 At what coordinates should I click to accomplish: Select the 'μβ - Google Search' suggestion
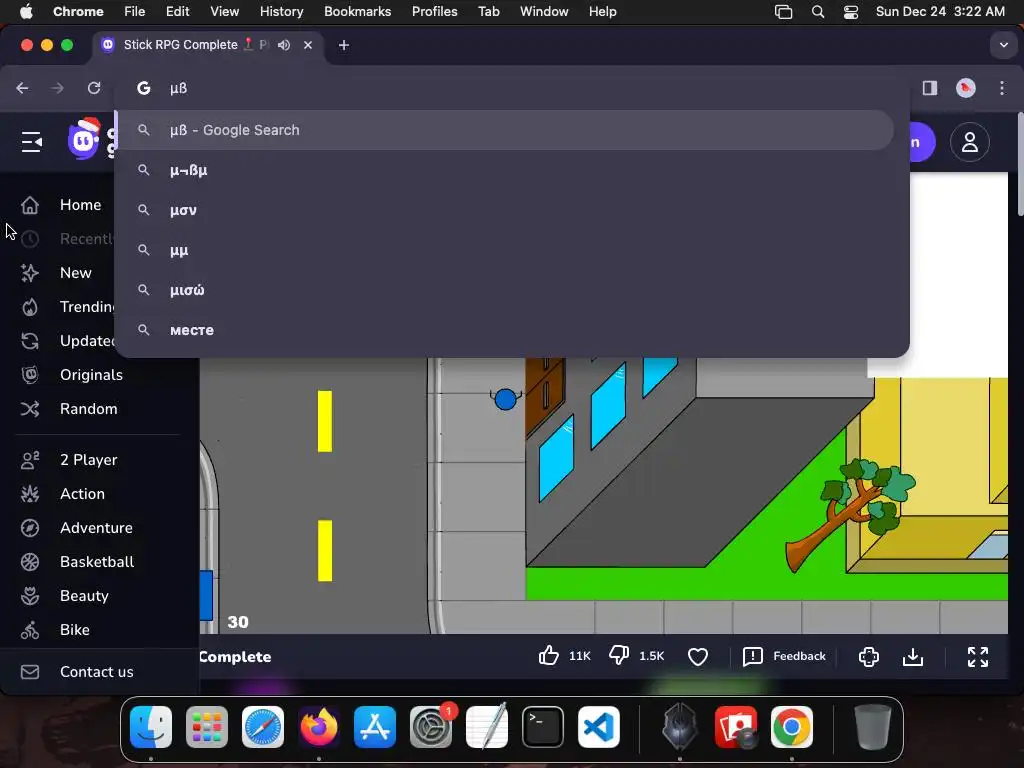tap(504, 130)
